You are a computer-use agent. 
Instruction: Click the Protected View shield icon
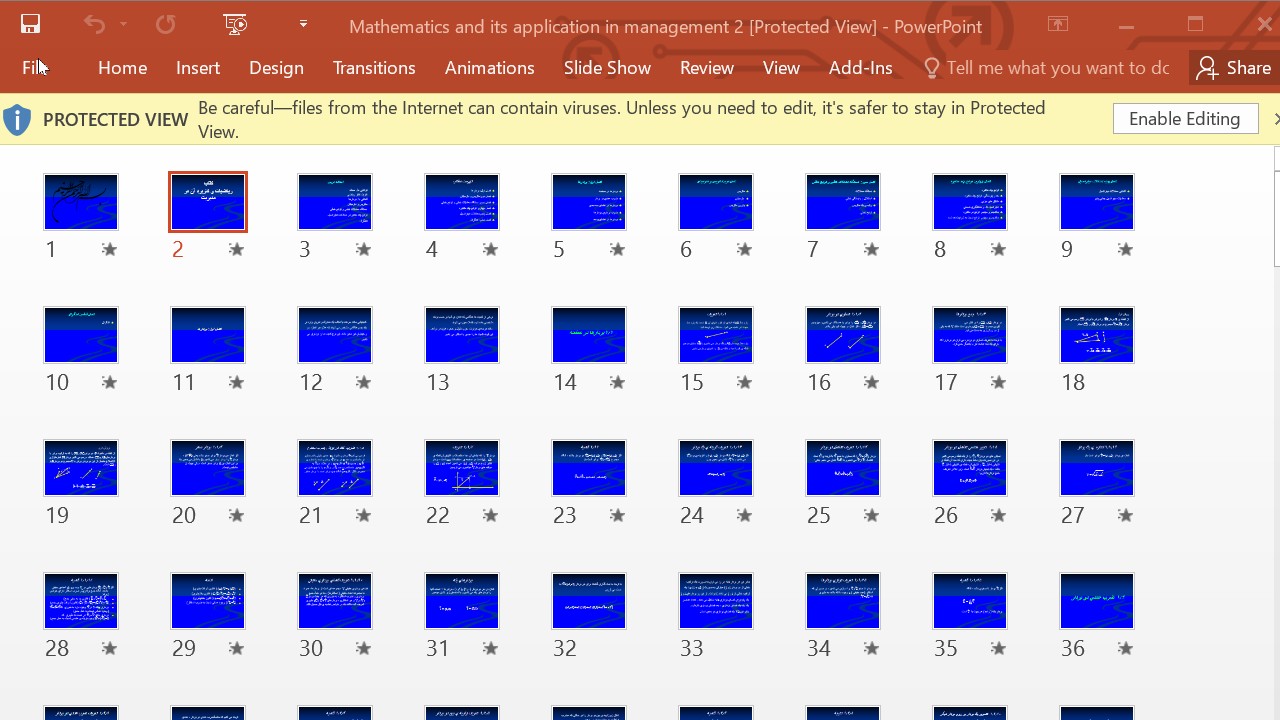[17, 120]
